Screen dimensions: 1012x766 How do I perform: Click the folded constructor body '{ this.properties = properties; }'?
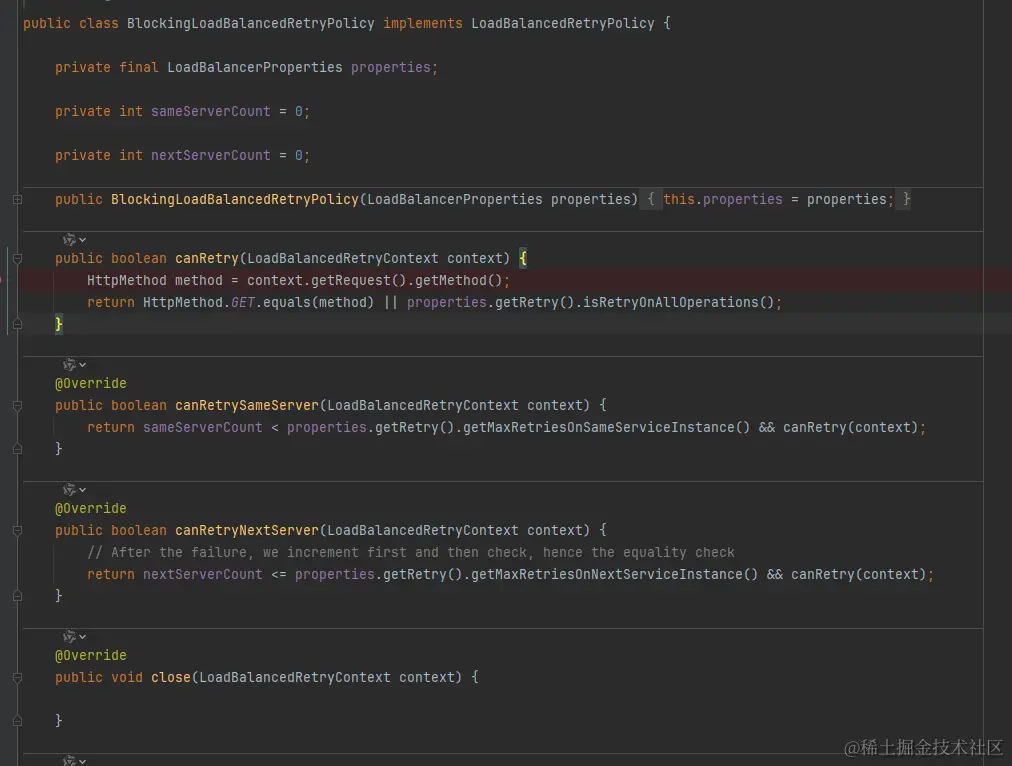[x=775, y=199]
